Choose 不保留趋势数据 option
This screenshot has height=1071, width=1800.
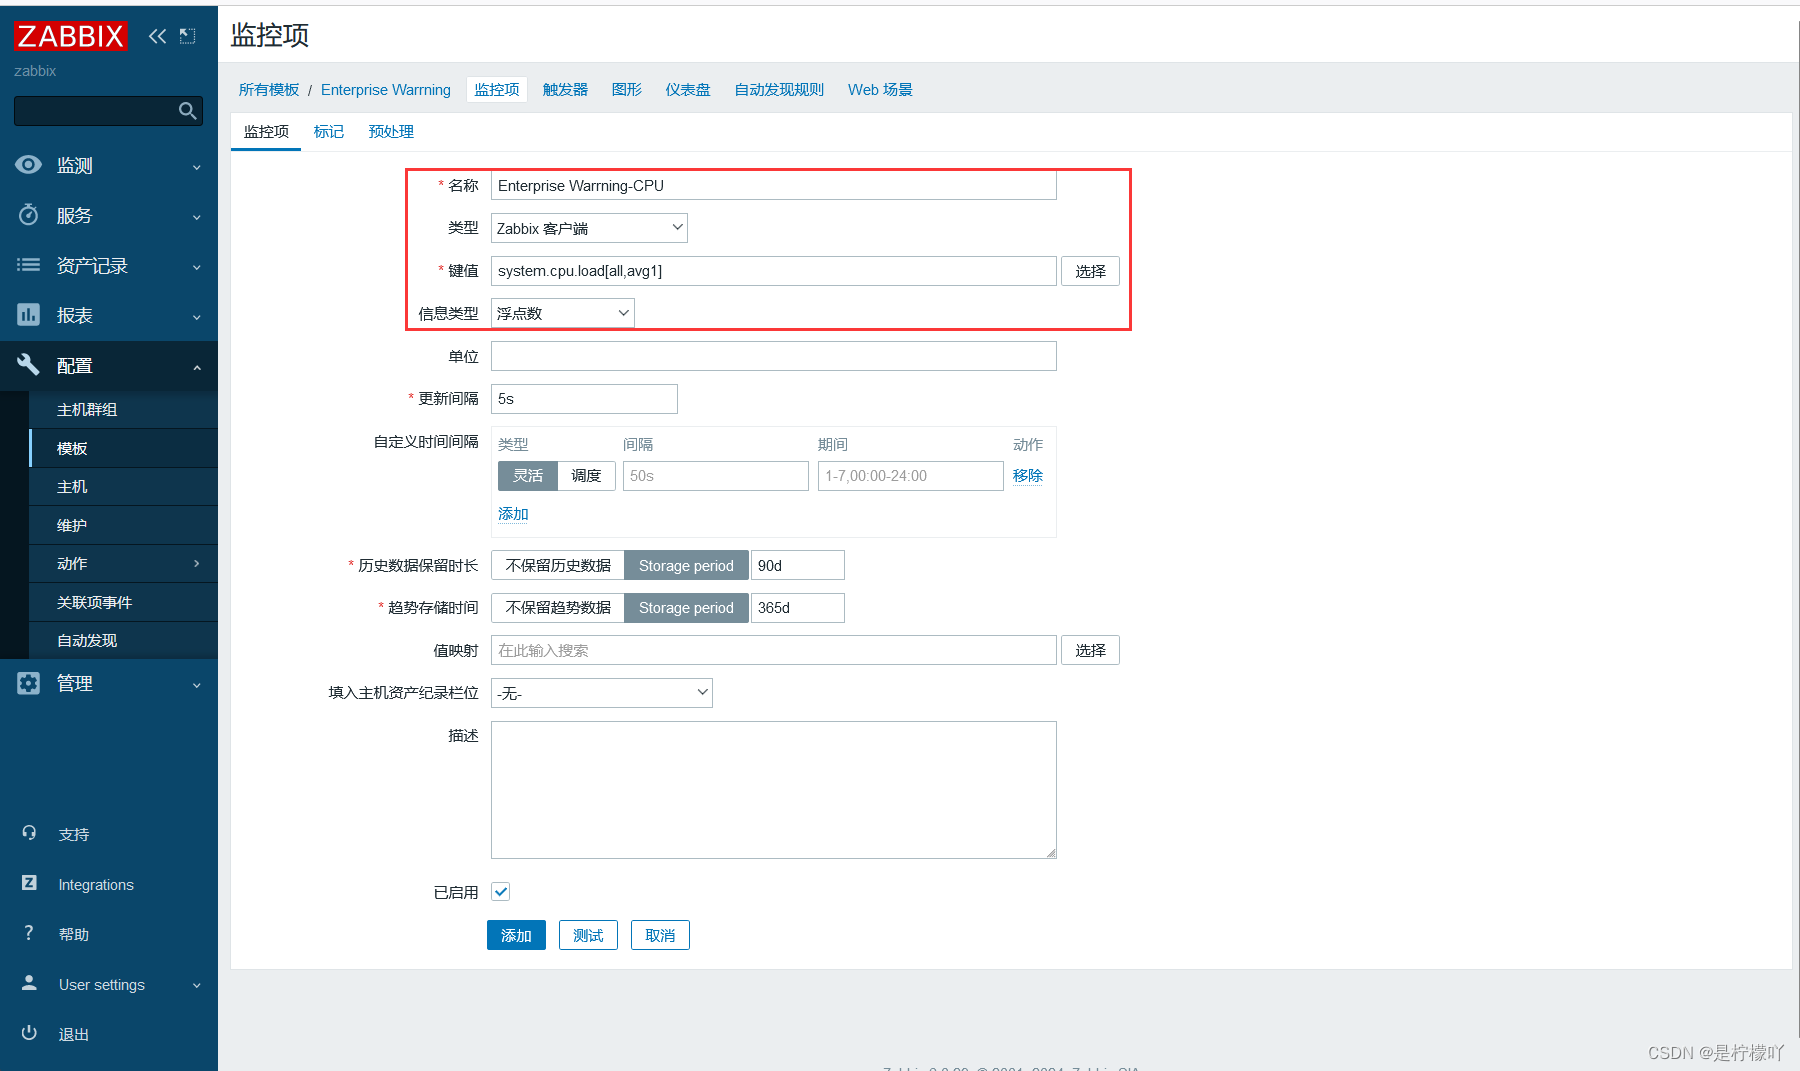tap(558, 608)
